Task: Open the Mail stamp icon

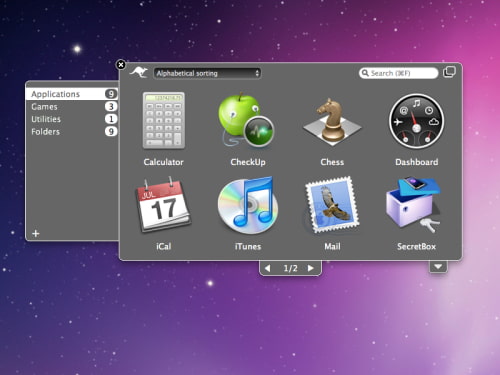Action: [x=332, y=205]
